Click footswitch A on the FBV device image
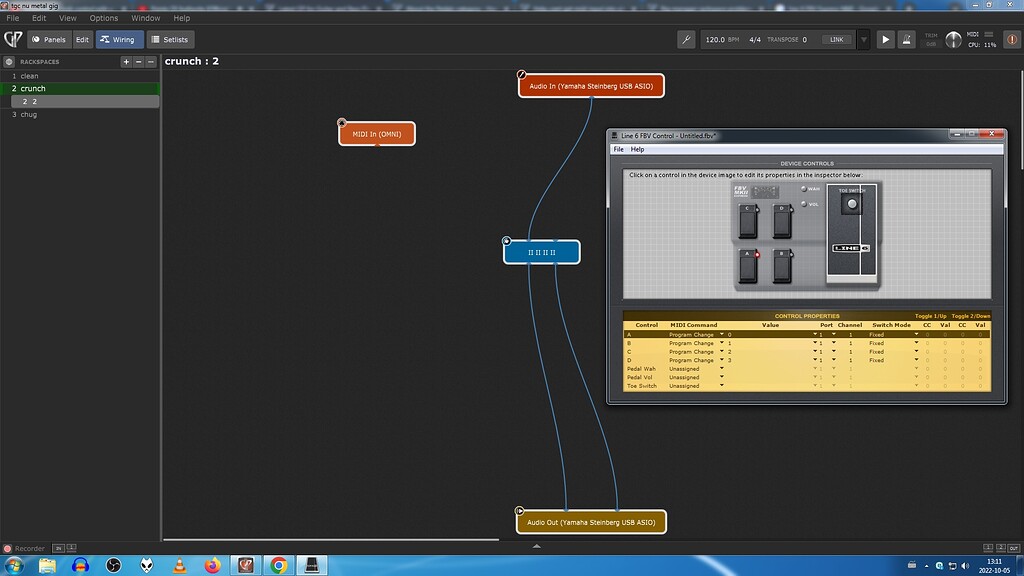This screenshot has width=1024, height=576. click(x=748, y=267)
